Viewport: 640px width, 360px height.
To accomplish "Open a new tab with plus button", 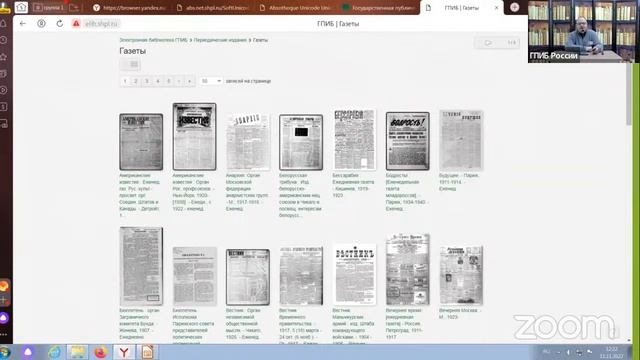I will 514,7.
